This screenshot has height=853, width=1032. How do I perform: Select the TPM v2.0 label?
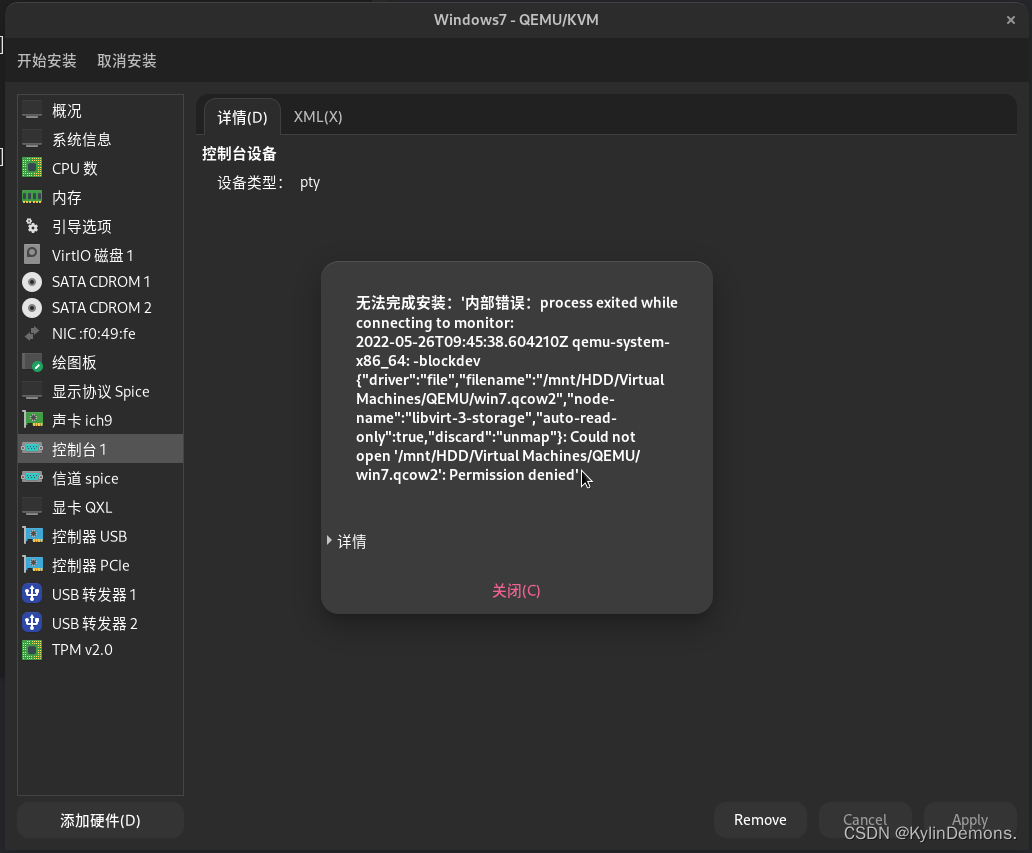click(x=82, y=650)
